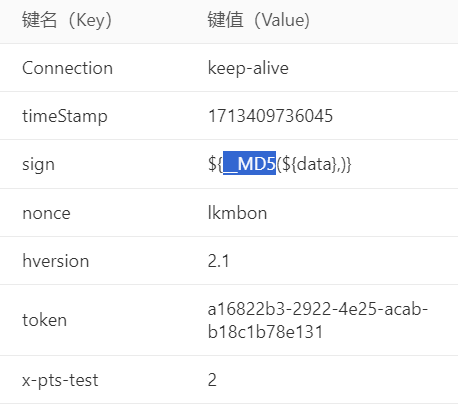458x413 pixels.
Task: Edit the 1713409736045 timestamp value
Action: 270,116
